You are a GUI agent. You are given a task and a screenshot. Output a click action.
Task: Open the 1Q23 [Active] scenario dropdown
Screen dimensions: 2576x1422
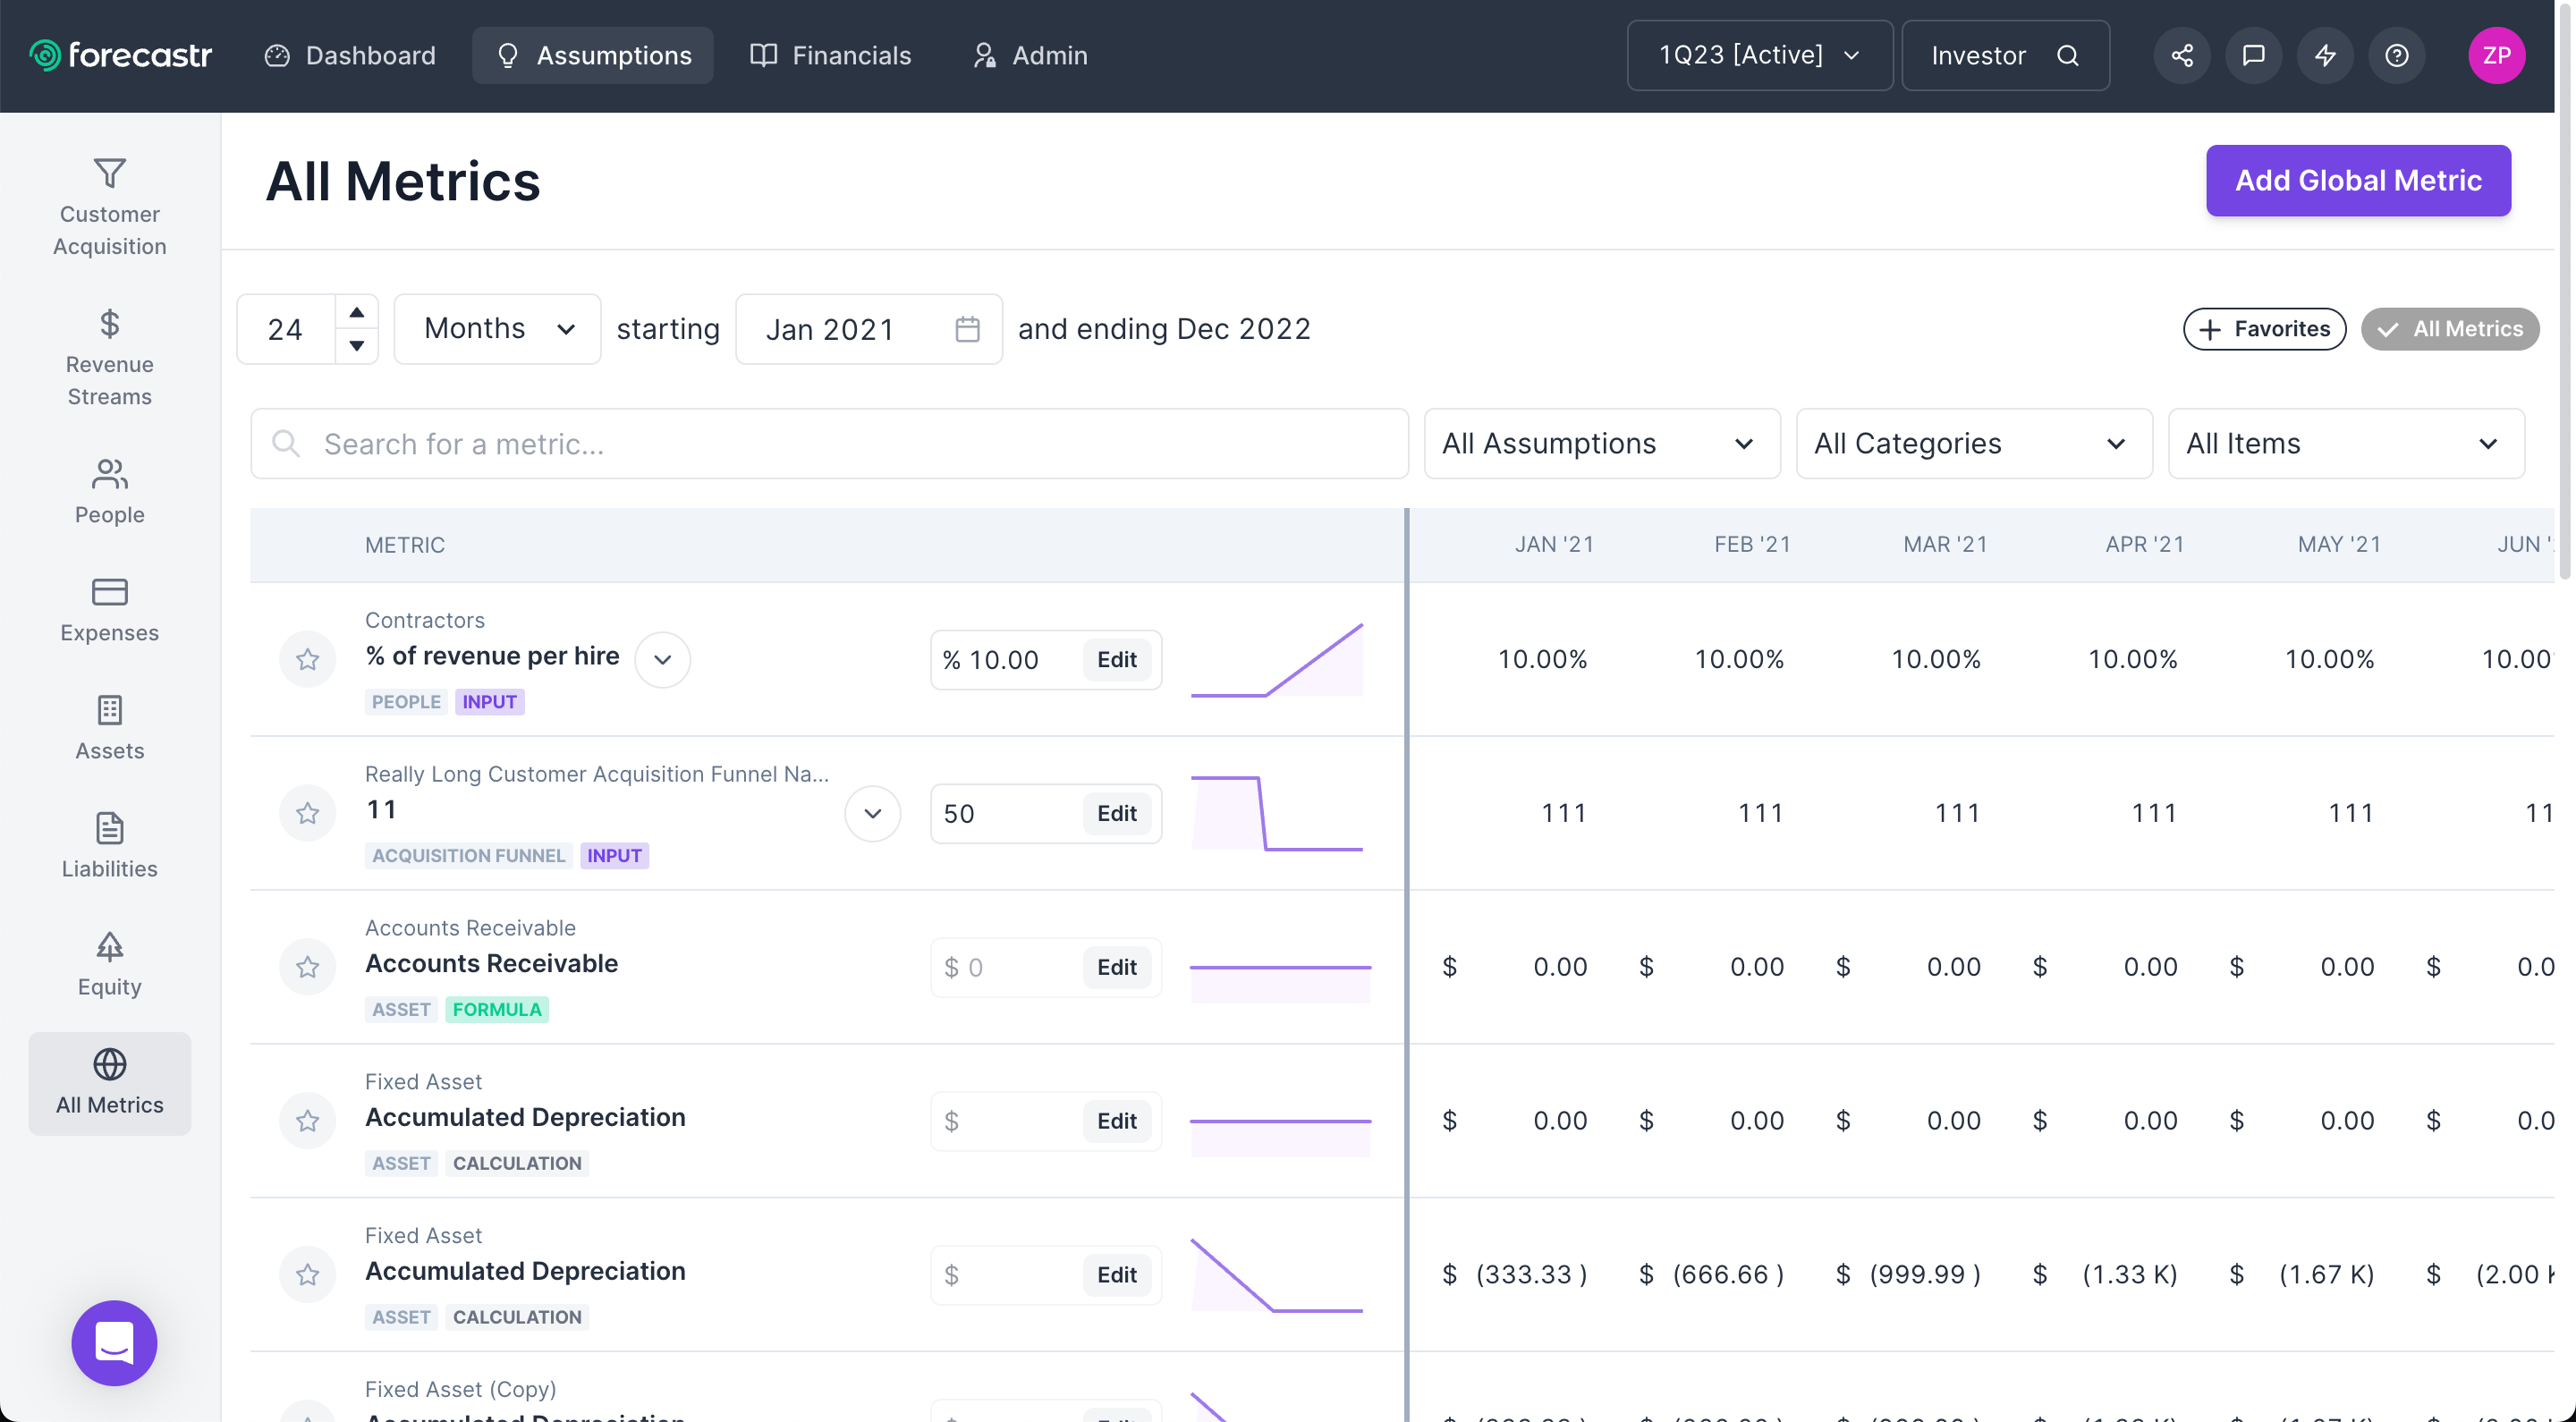1760,55
